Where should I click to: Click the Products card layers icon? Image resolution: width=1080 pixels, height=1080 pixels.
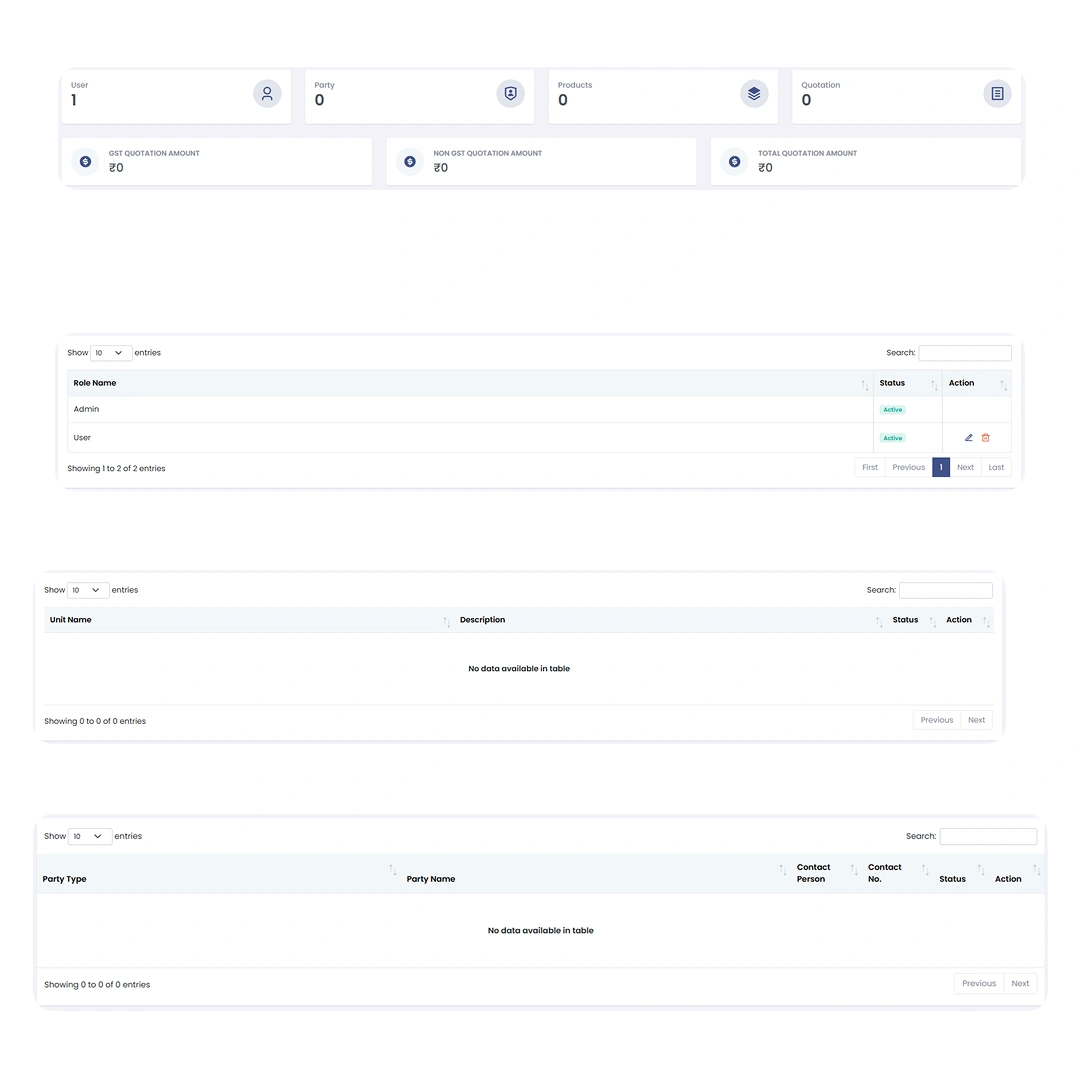click(754, 94)
